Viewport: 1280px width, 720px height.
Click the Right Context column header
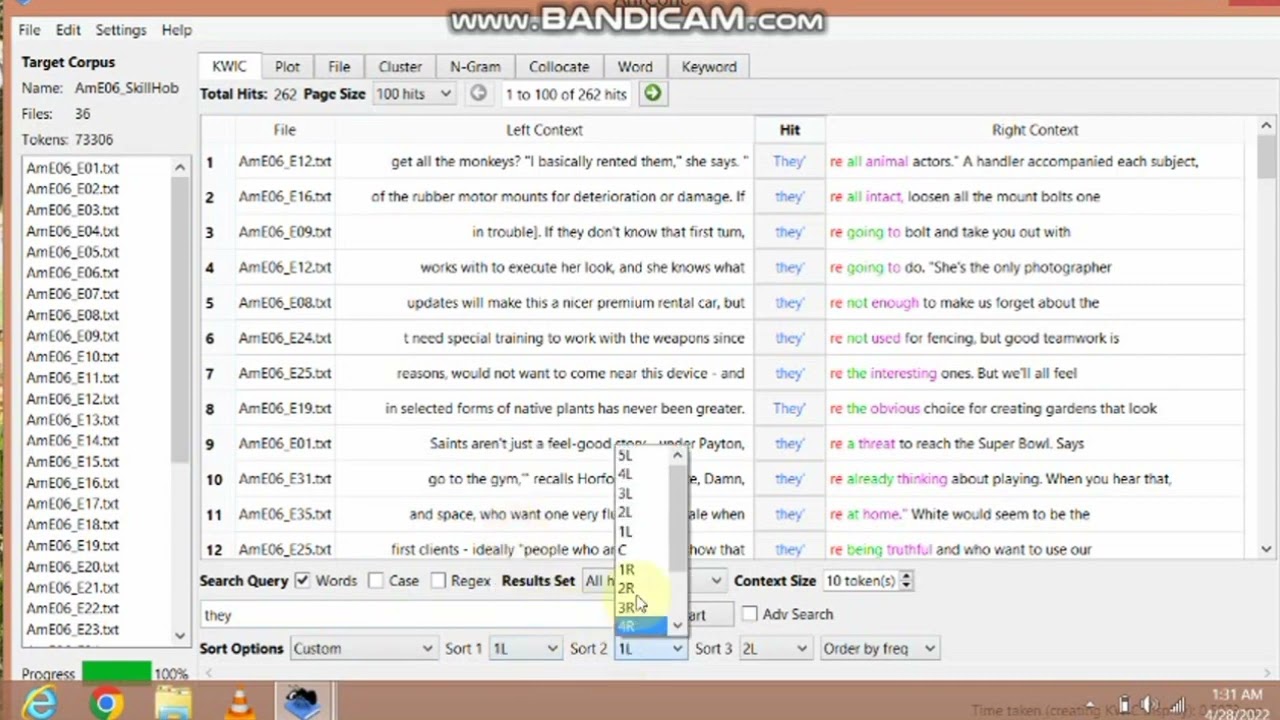coord(1035,130)
